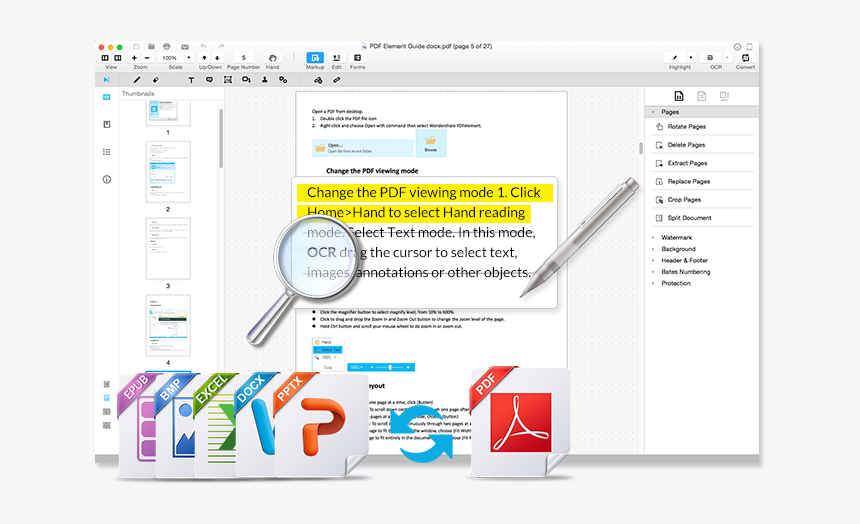Switch to two-page layout icon
Viewport: 860px width, 524px height.
point(106,412)
